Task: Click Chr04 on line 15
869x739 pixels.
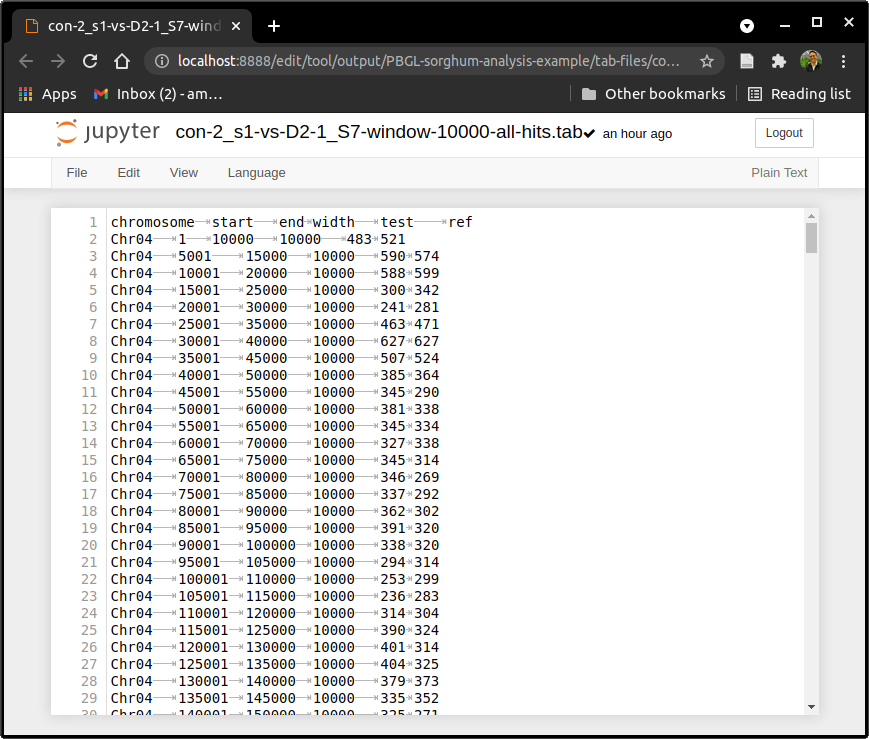Action: pos(131,460)
